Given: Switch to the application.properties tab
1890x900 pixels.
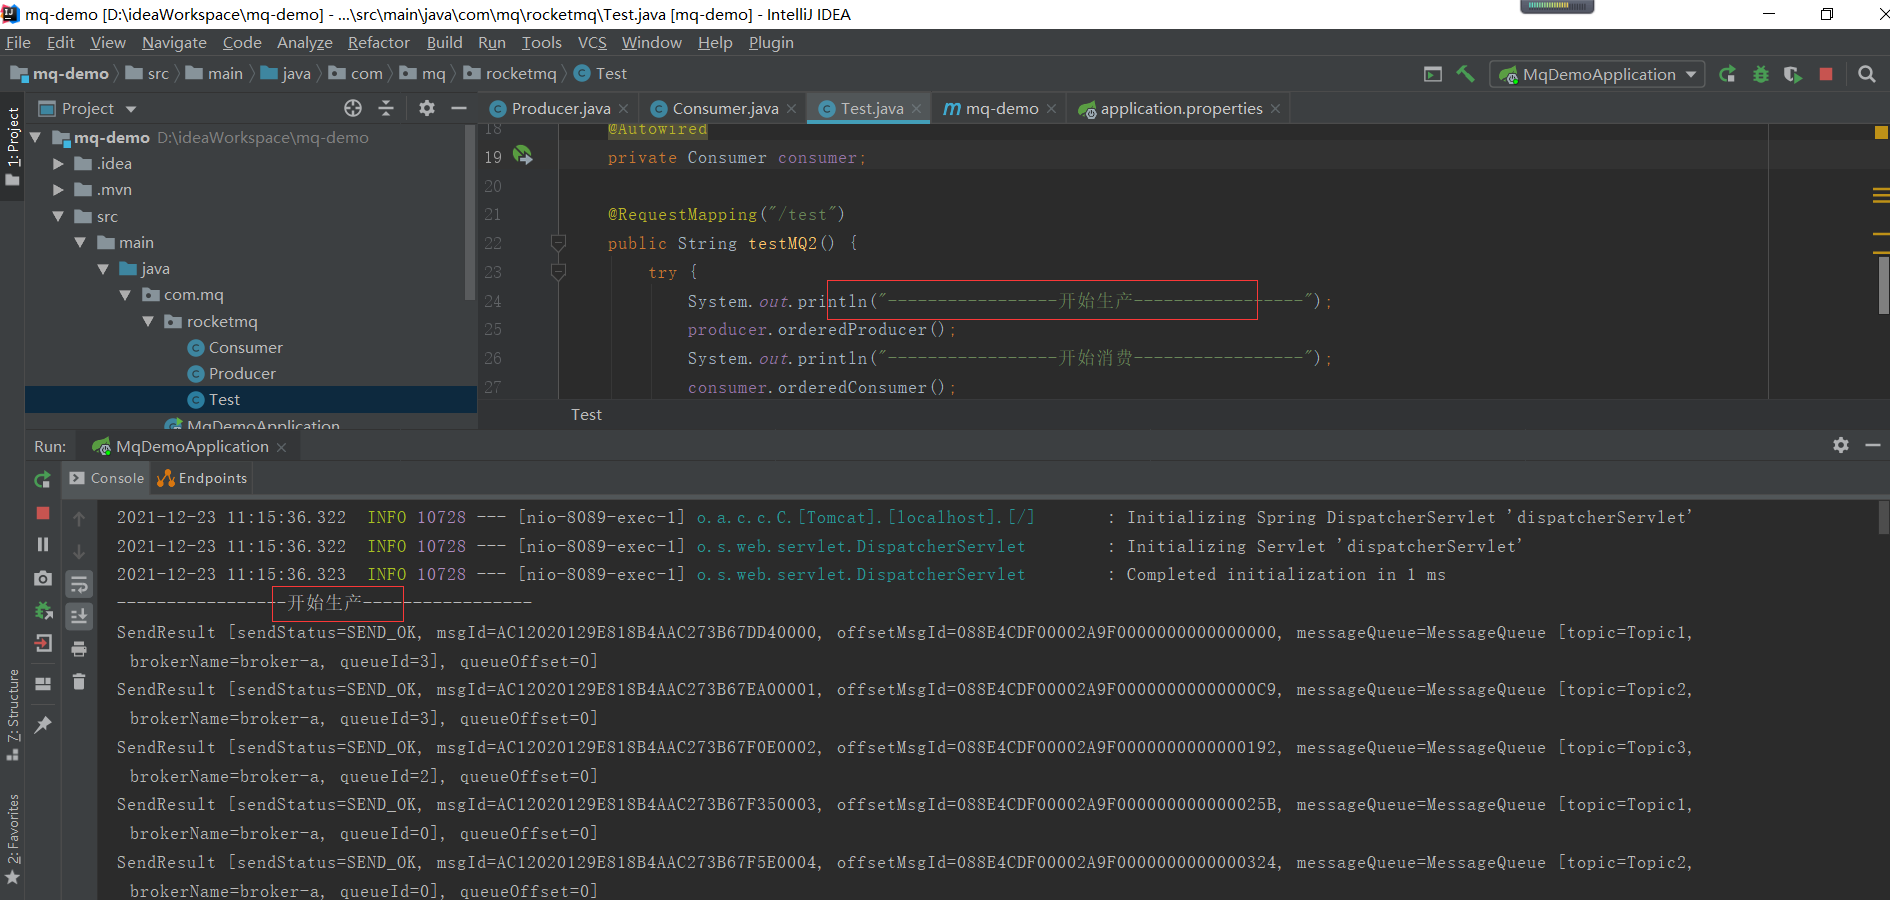Looking at the screenshot, I should pyautogui.click(x=1180, y=108).
